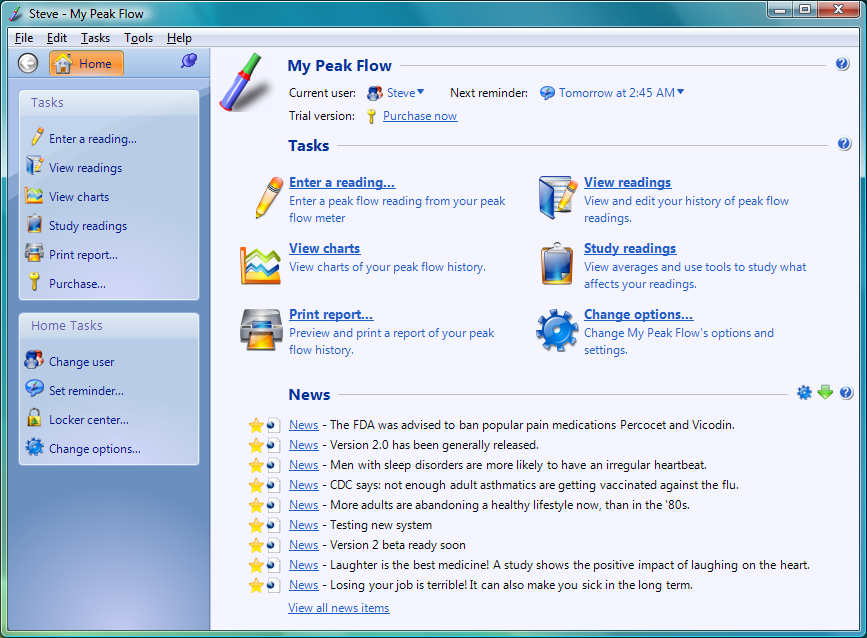
Task: Click View all news items link
Action: [338, 608]
